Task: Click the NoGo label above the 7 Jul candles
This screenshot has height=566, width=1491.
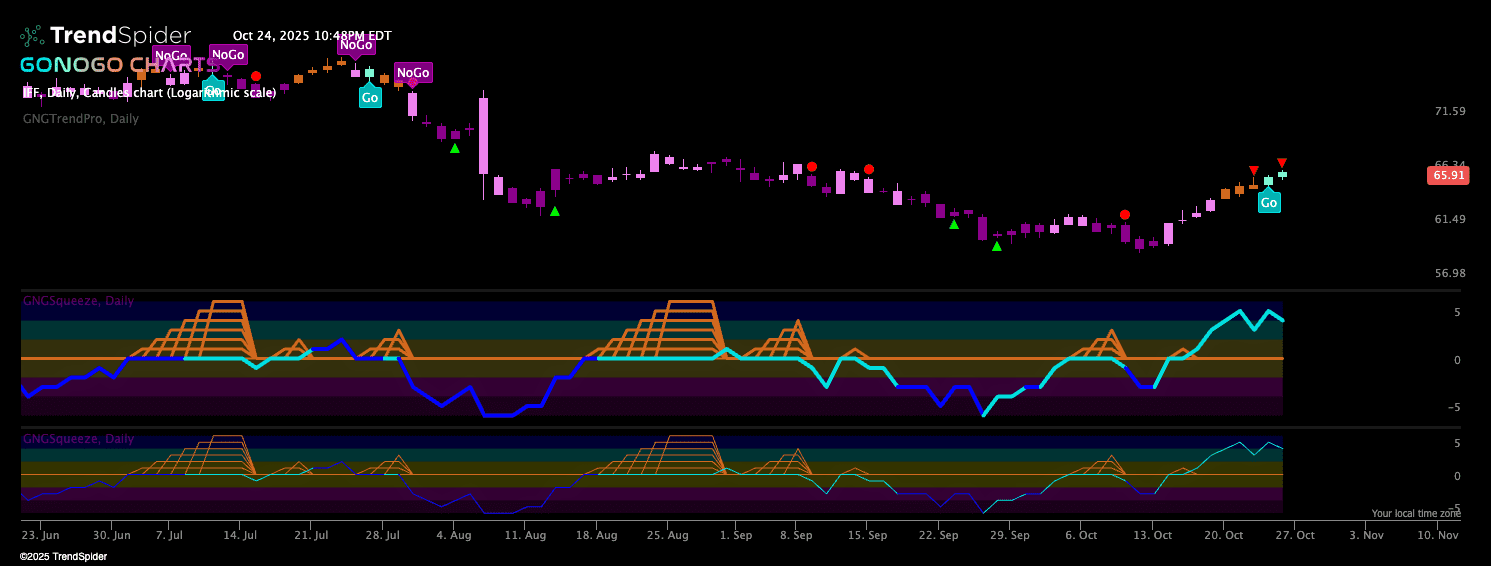Action: pos(171,55)
